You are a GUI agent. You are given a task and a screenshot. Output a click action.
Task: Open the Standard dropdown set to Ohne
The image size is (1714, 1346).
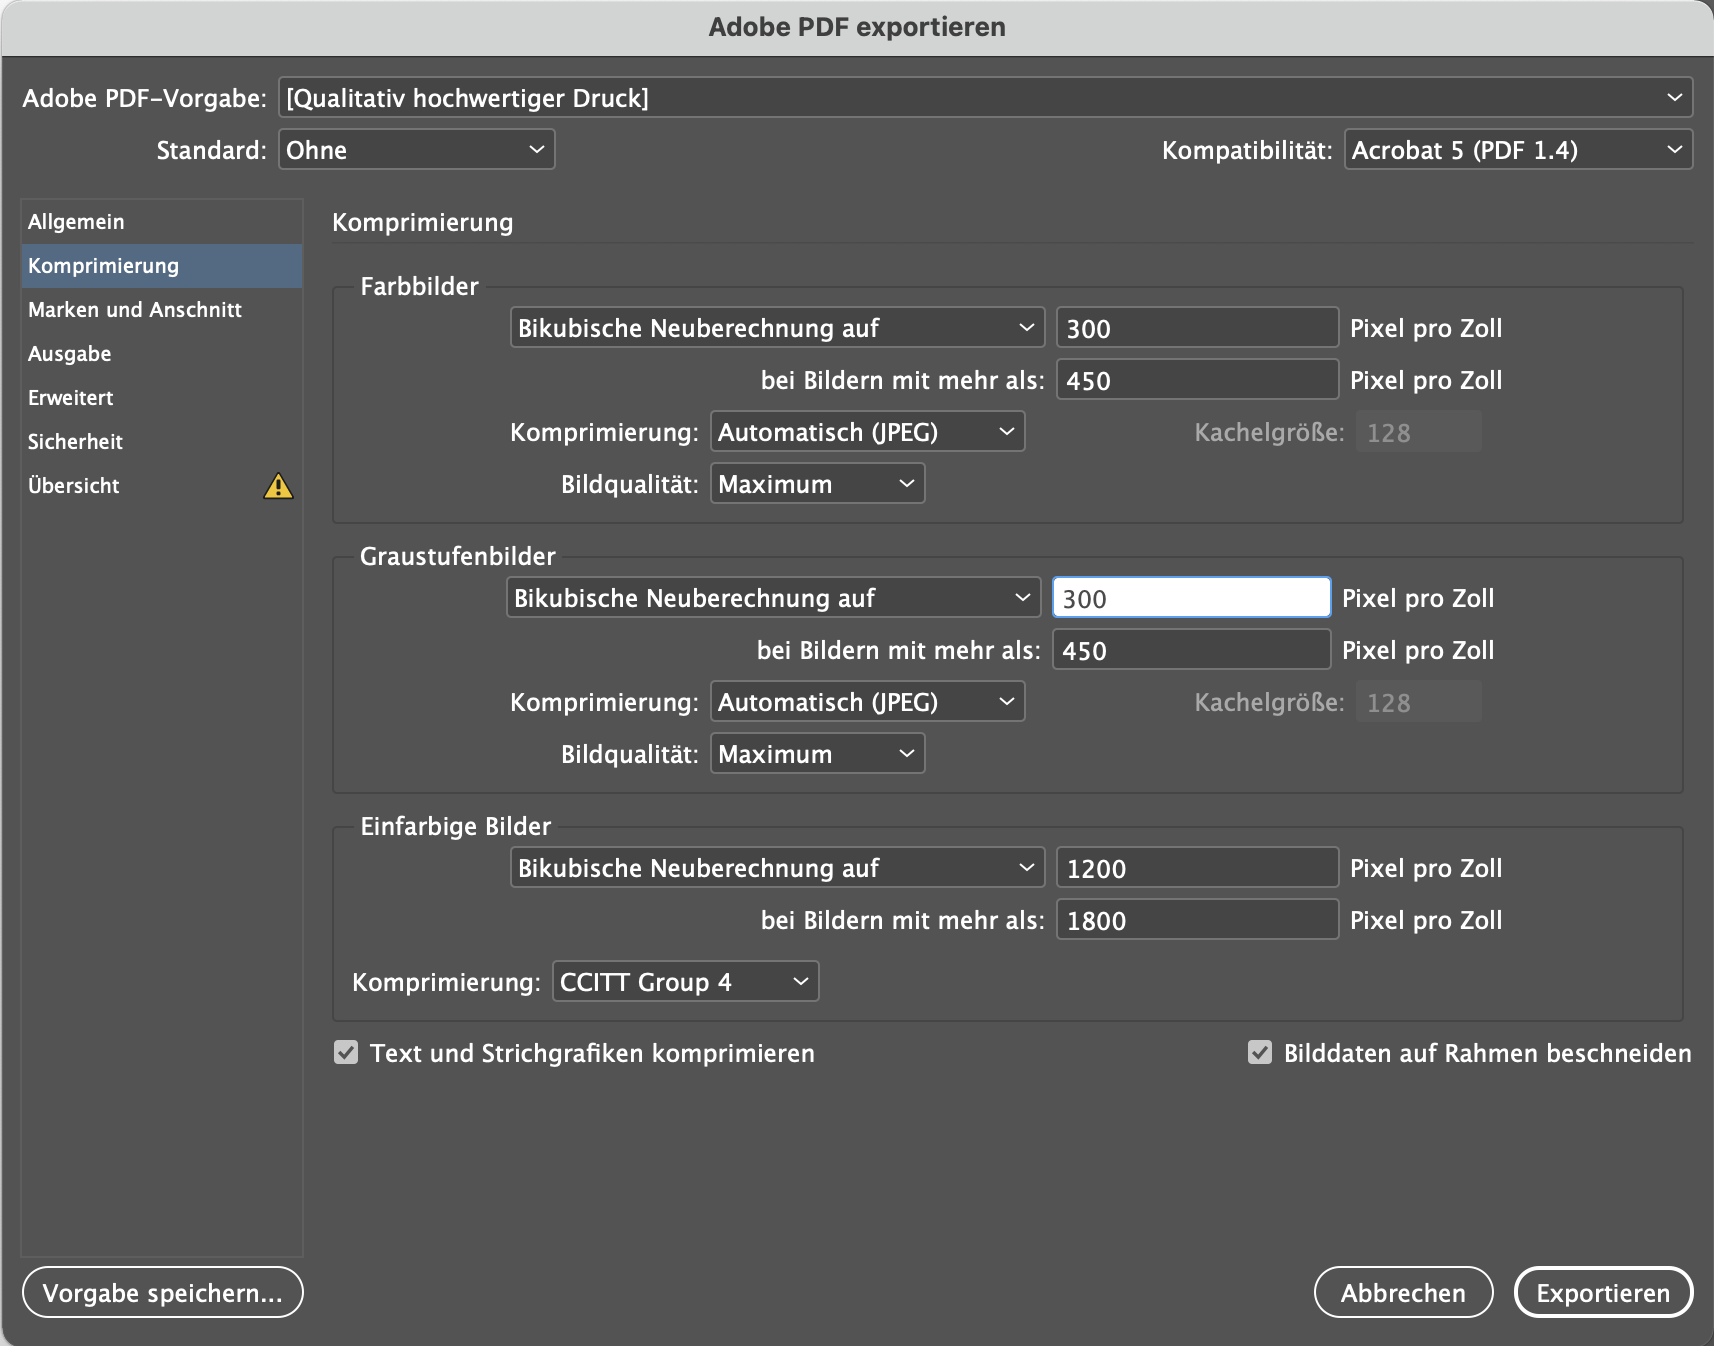click(x=416, y=150)
